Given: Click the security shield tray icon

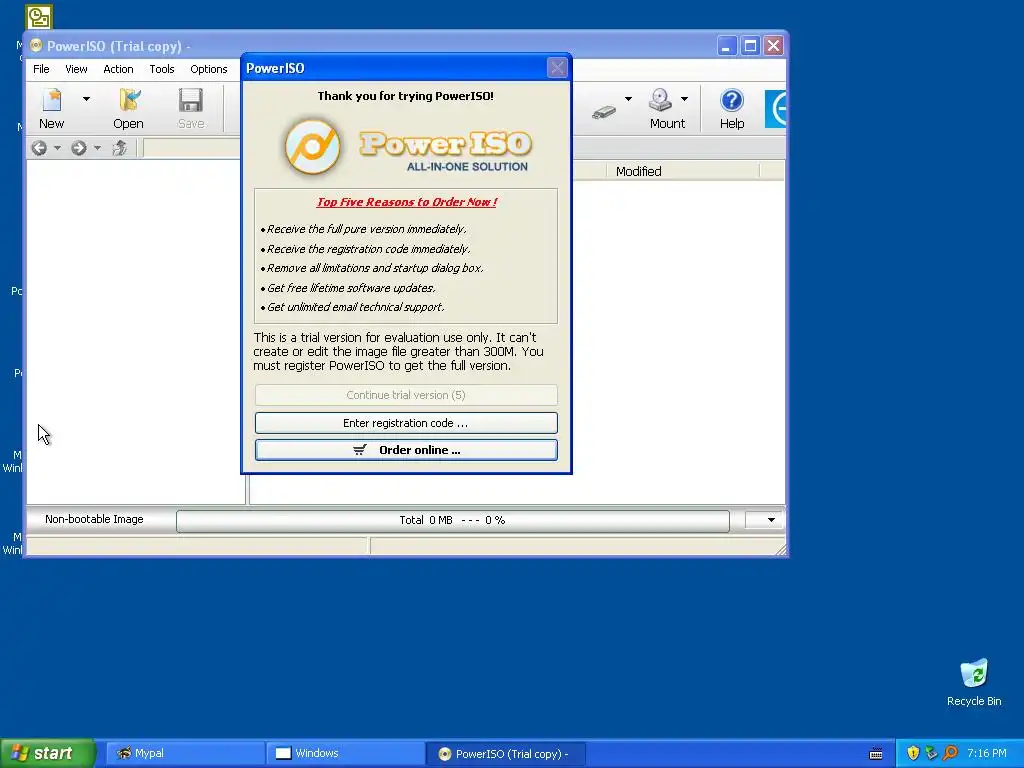Looking at the screenshot, I should coord(913,753).
